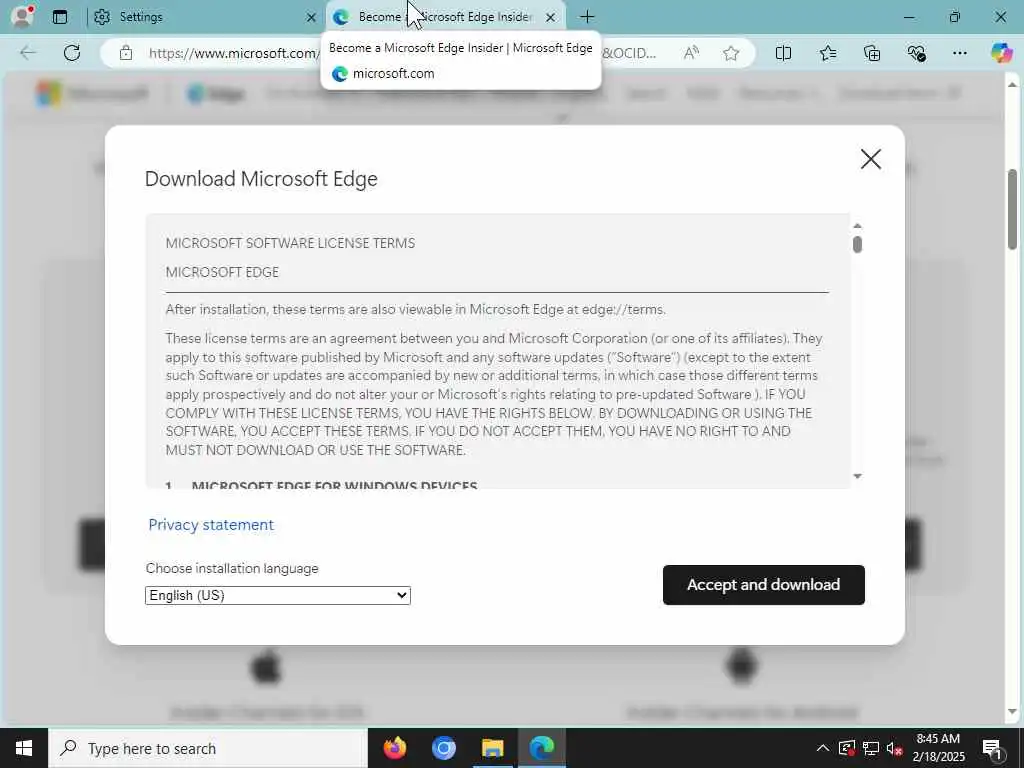Close the Download Microsoft Edge dialog
This screenshot has width=1024, height=768.
871,159
